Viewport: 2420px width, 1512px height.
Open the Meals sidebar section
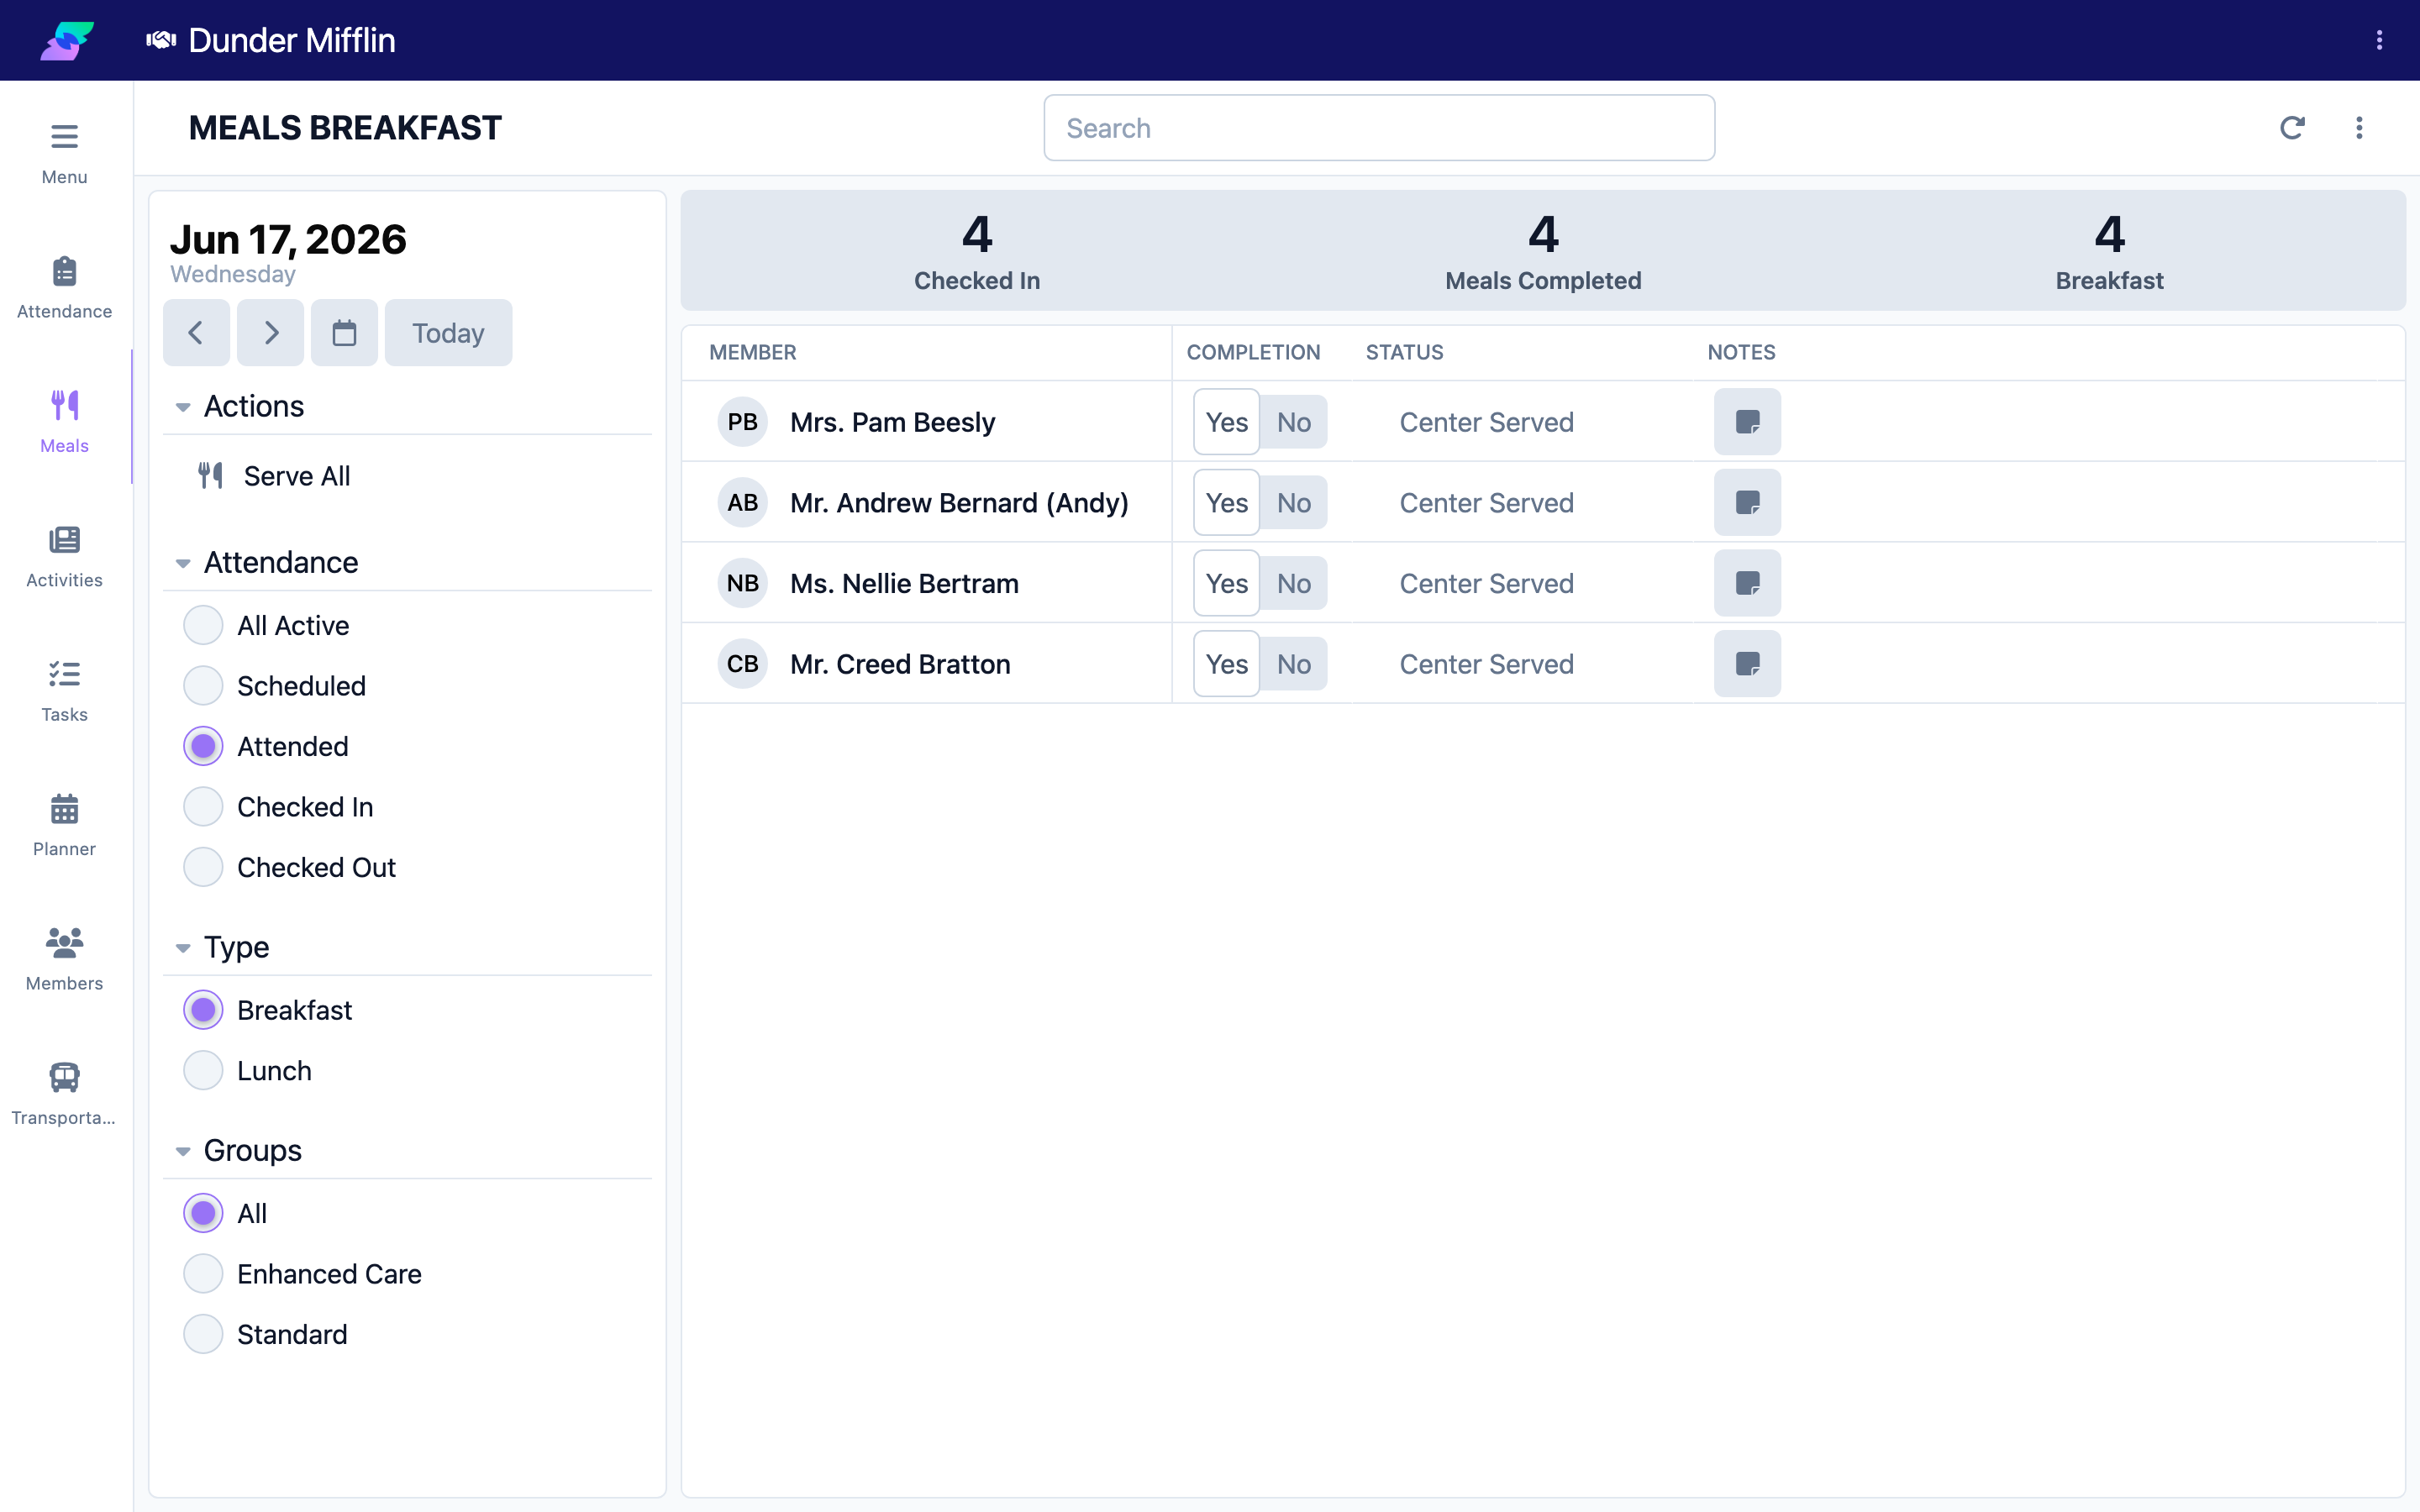pyautogui.click(x=64, y=421)
